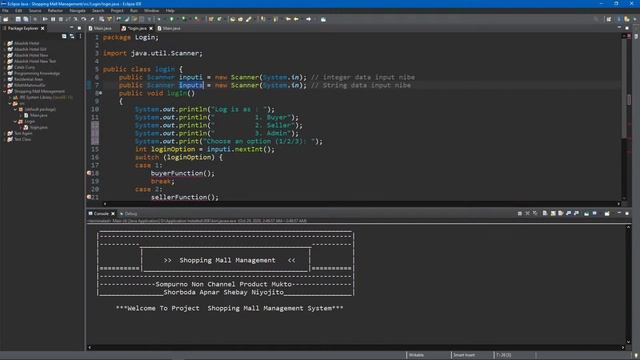Expand the Abashik Hotel project
Viewport: 640px width, 360px height.
(4, 43)
